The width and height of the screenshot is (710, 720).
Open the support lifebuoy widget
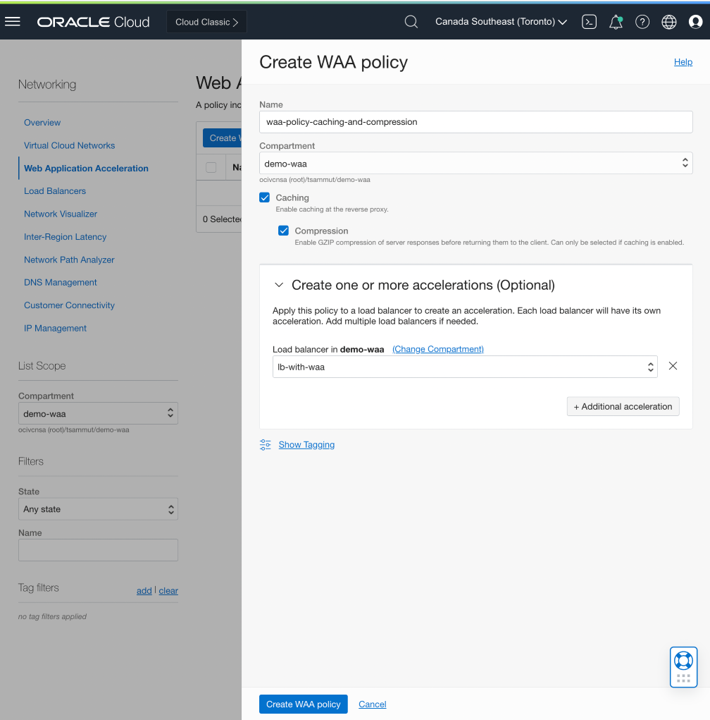click(683, 667)
